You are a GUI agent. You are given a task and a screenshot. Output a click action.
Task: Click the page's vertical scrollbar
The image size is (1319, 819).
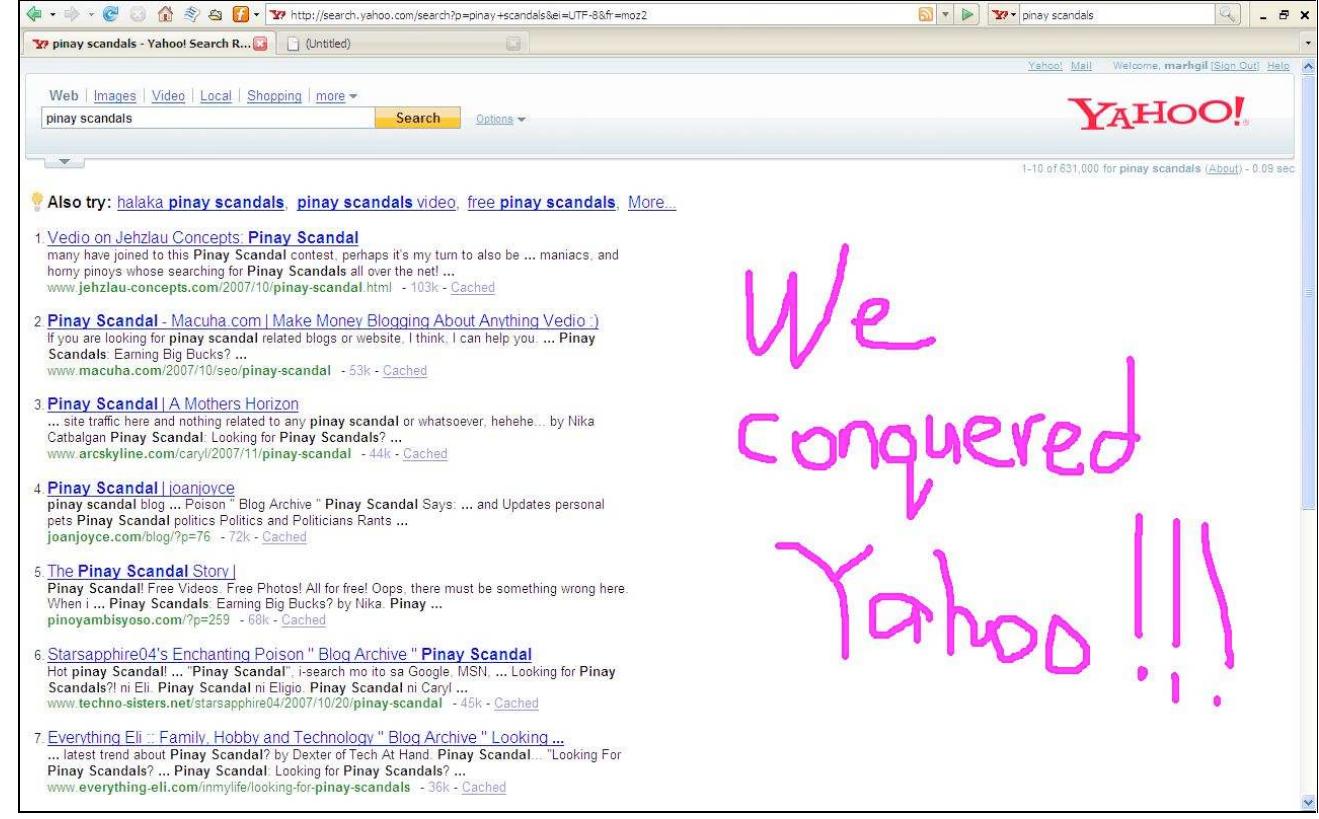1309,400
